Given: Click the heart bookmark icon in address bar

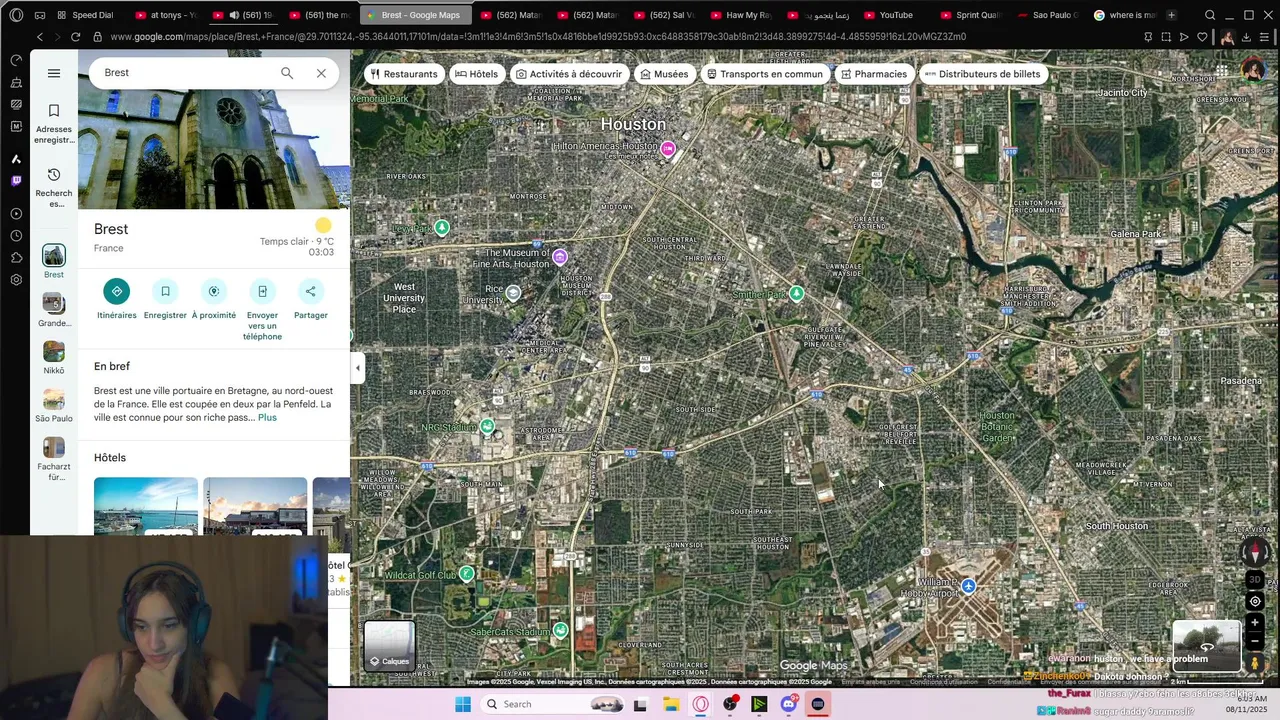Looking at the screenshot, I should coord(1202,37).
